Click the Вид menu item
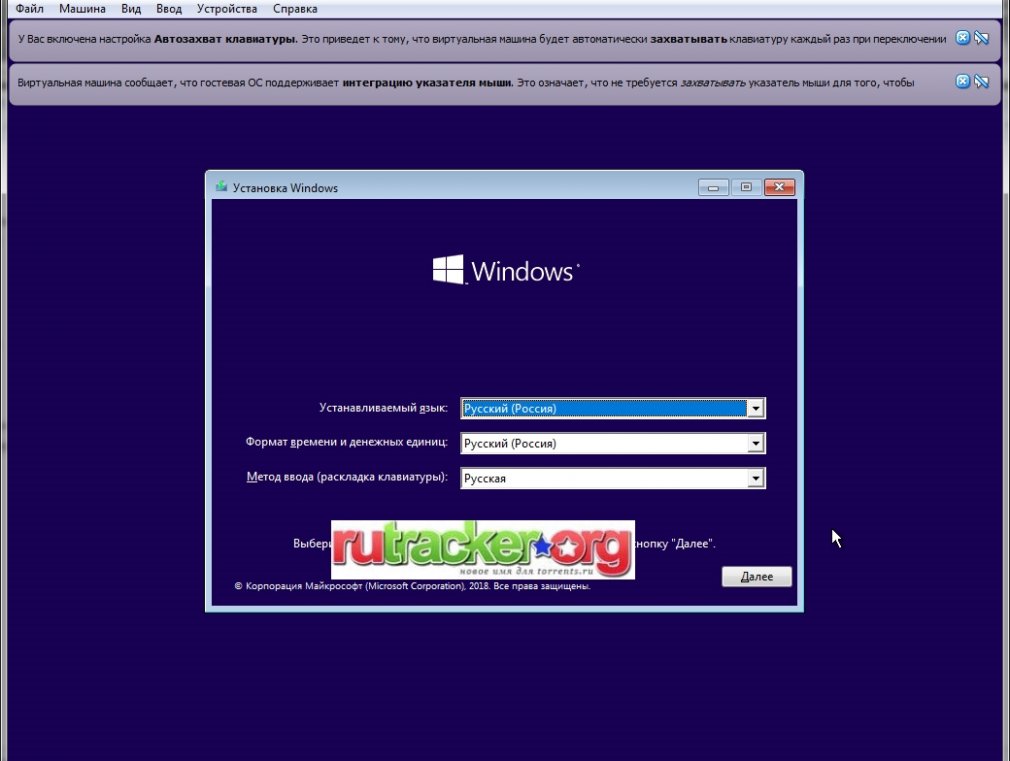This screenshot has height=761, width=1010. pos(131,9)
